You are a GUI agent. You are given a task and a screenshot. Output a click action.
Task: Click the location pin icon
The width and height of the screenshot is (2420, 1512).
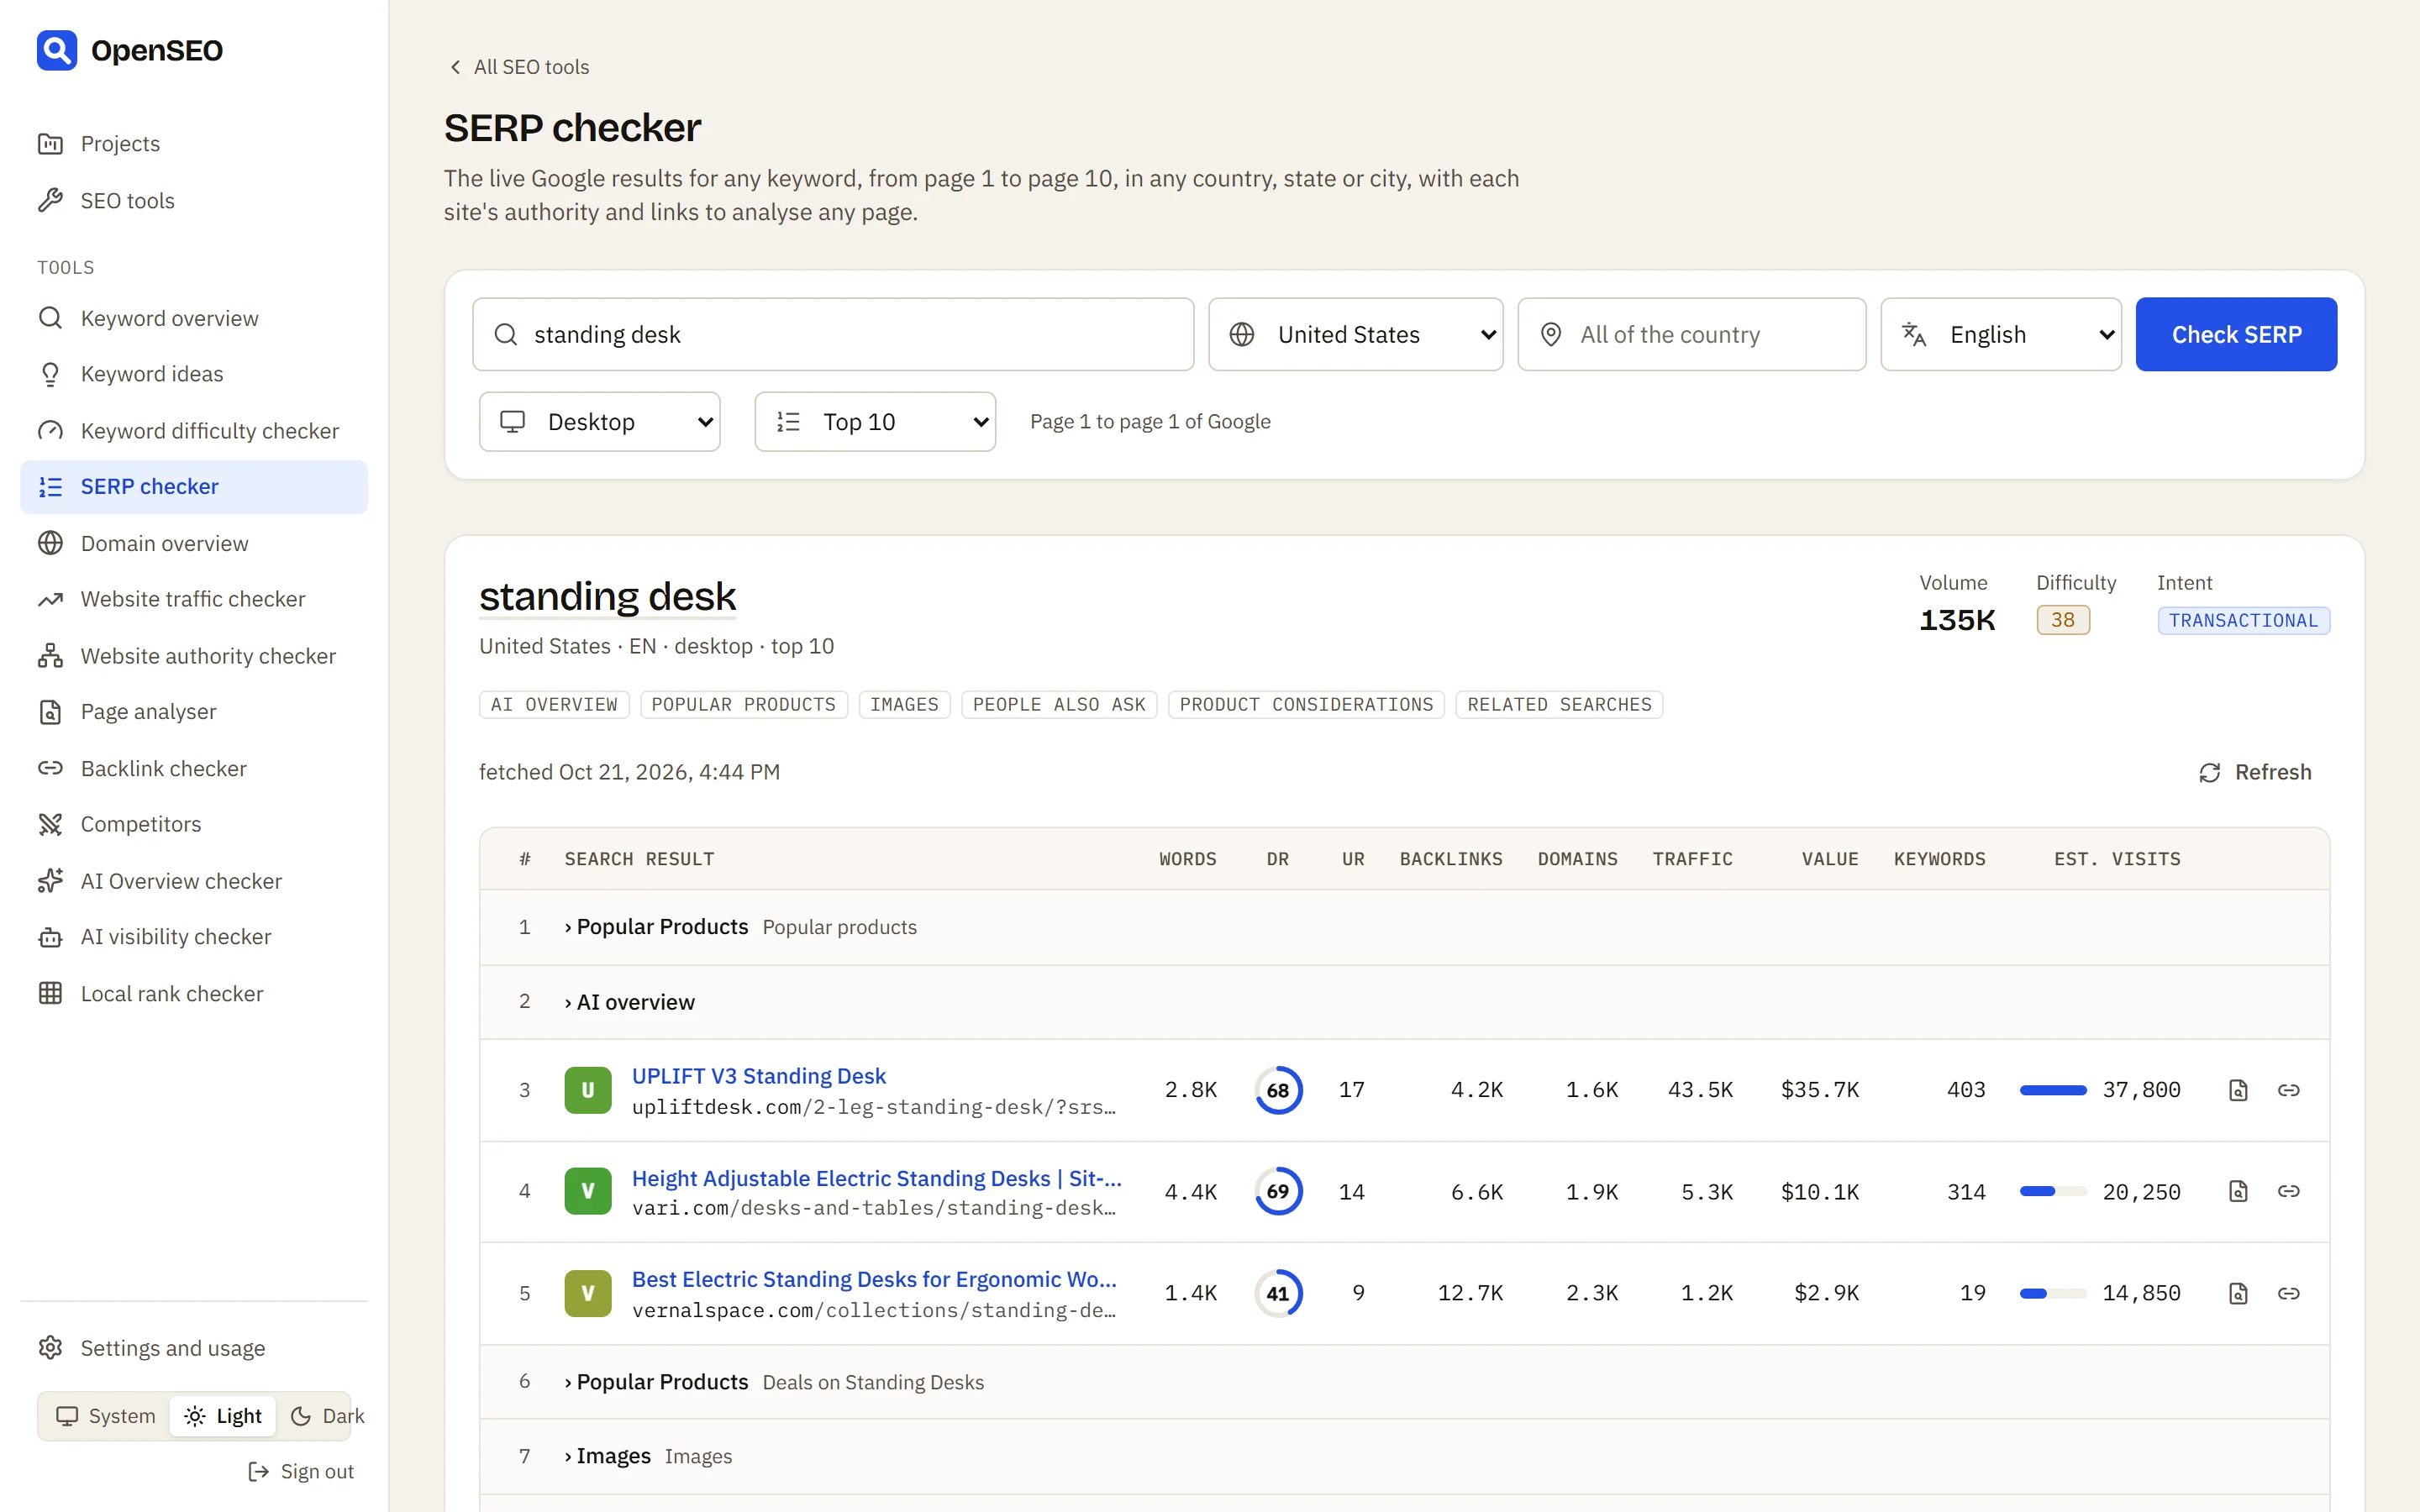1551,334
